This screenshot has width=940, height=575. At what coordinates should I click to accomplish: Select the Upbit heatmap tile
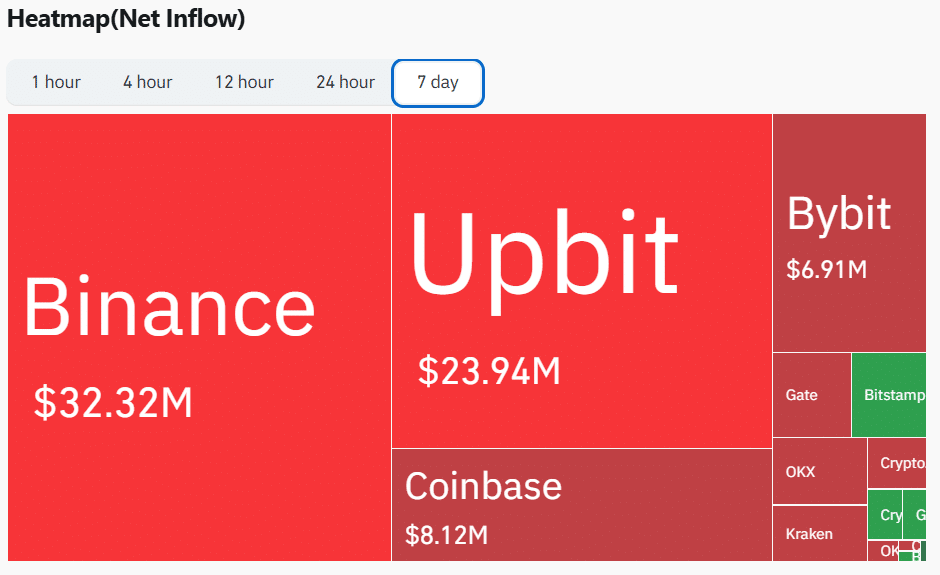(x=582, y=281)
